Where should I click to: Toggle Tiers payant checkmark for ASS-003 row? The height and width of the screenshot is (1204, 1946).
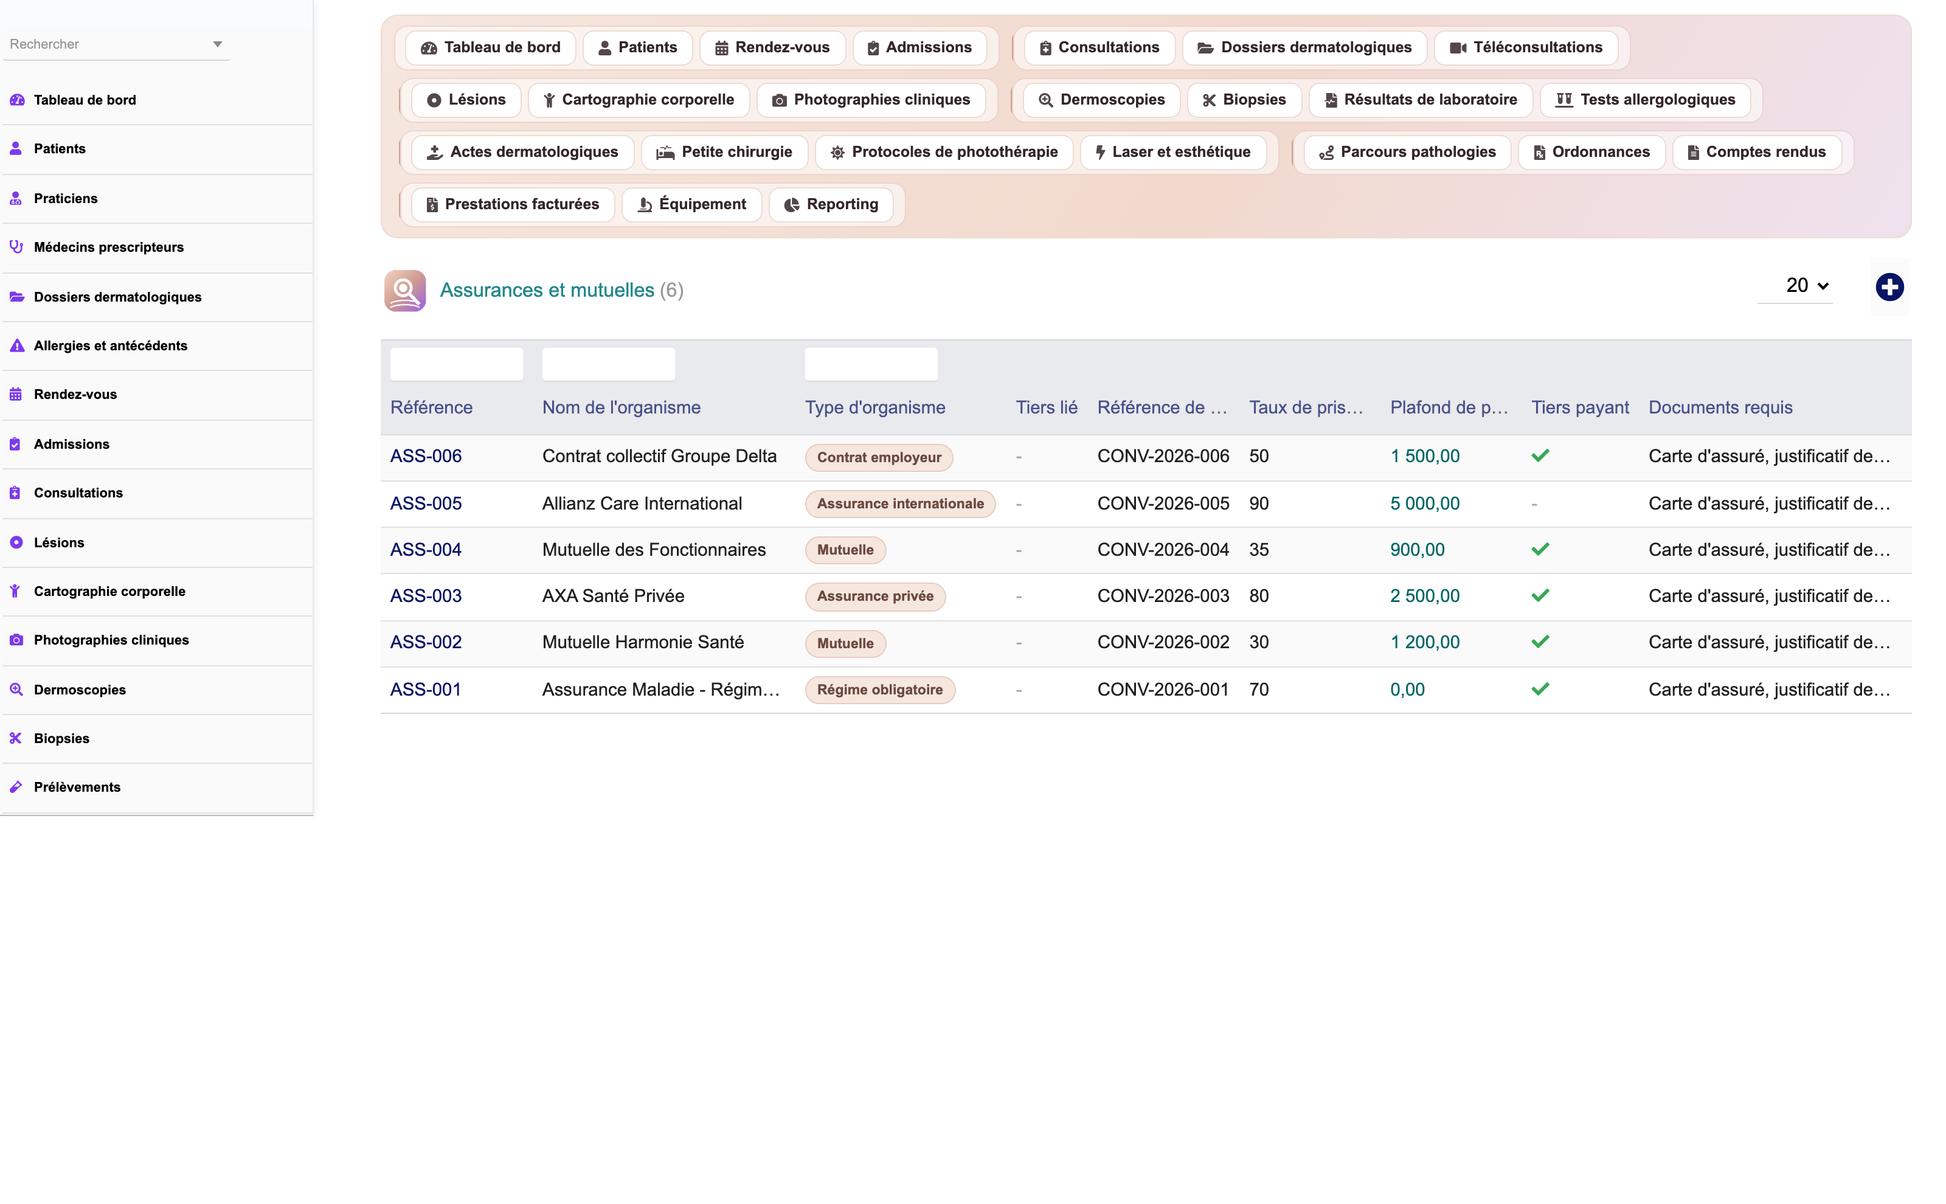click(1540, 596)
